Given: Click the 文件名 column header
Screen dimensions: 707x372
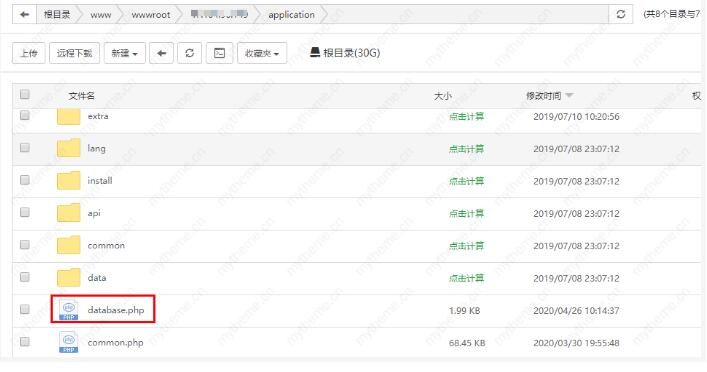Looking at the screenshot, I should [82, 96].
